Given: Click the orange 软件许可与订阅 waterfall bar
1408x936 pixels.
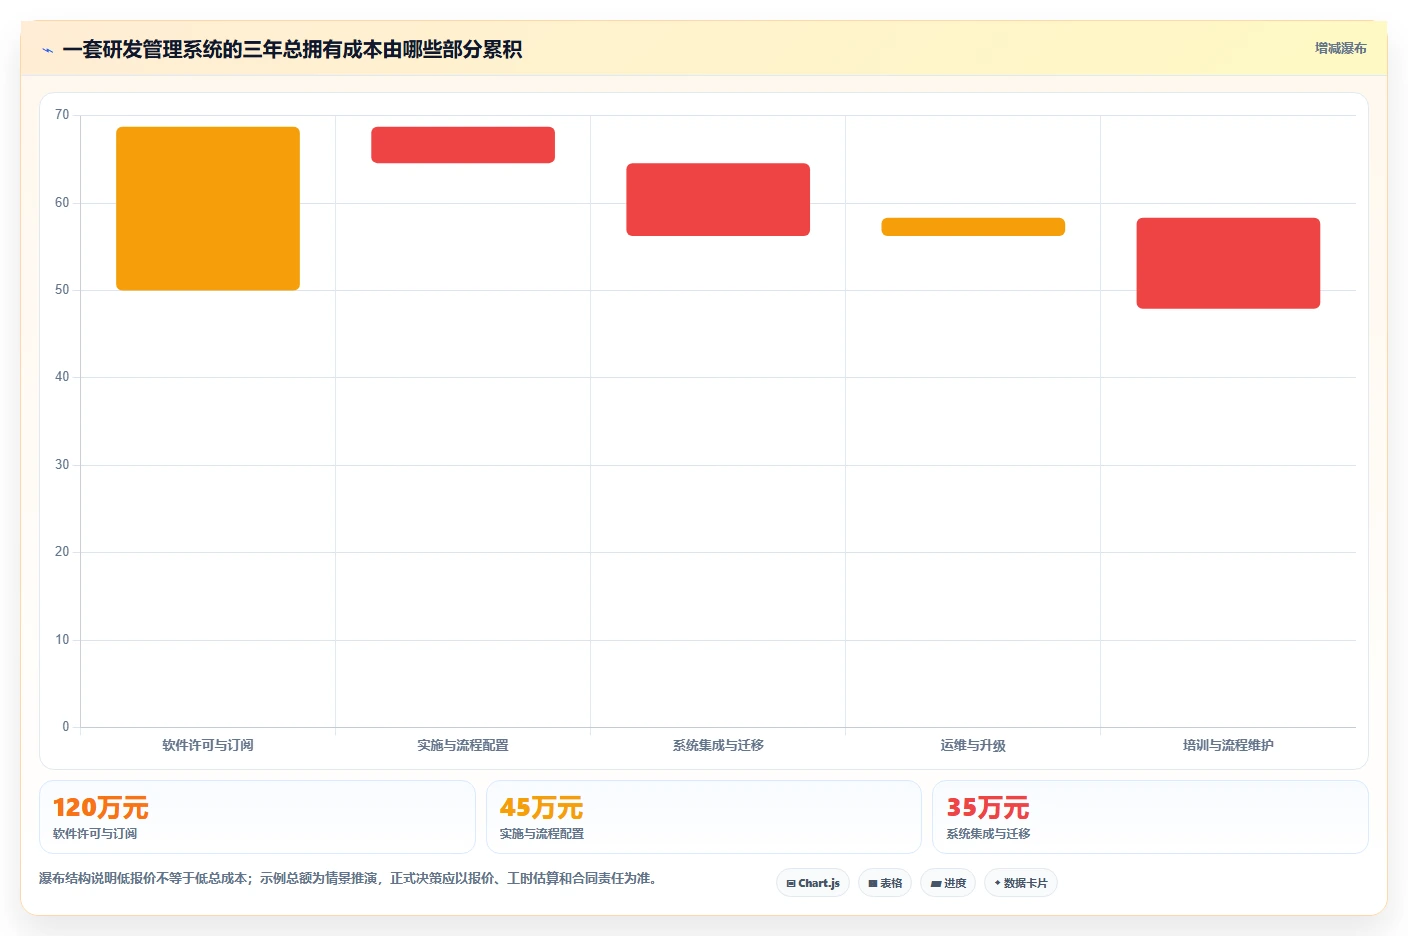Looking at the screenshot, I should [x=208, y=208].
